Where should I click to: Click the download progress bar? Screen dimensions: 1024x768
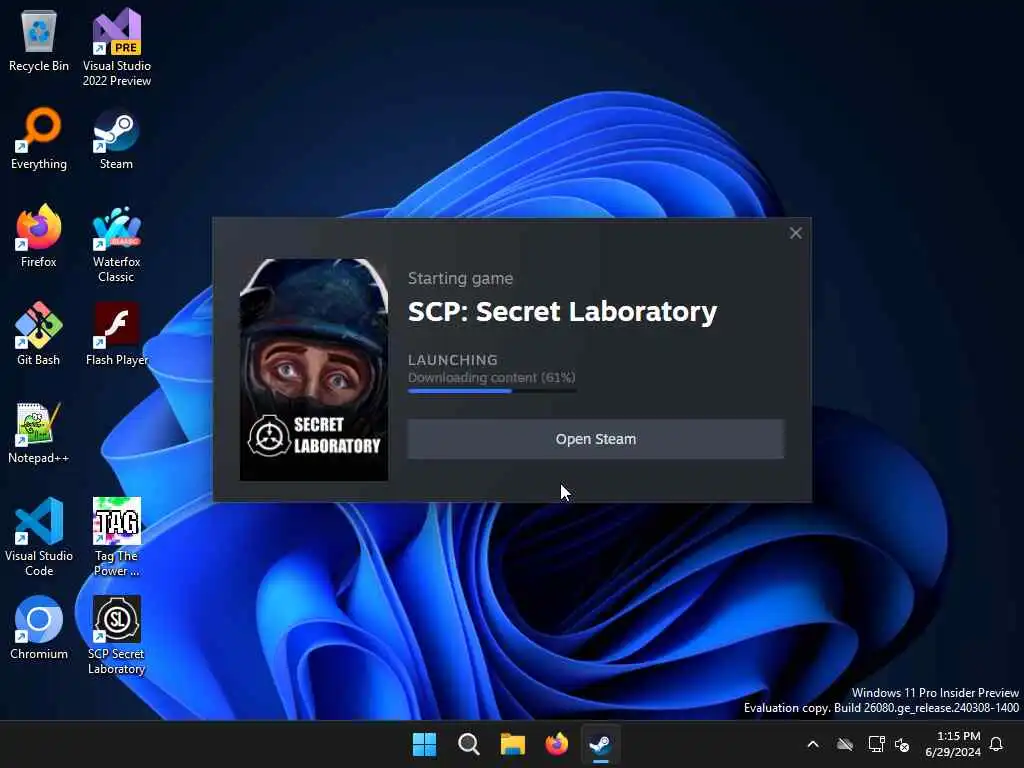[x=492, y=391]
